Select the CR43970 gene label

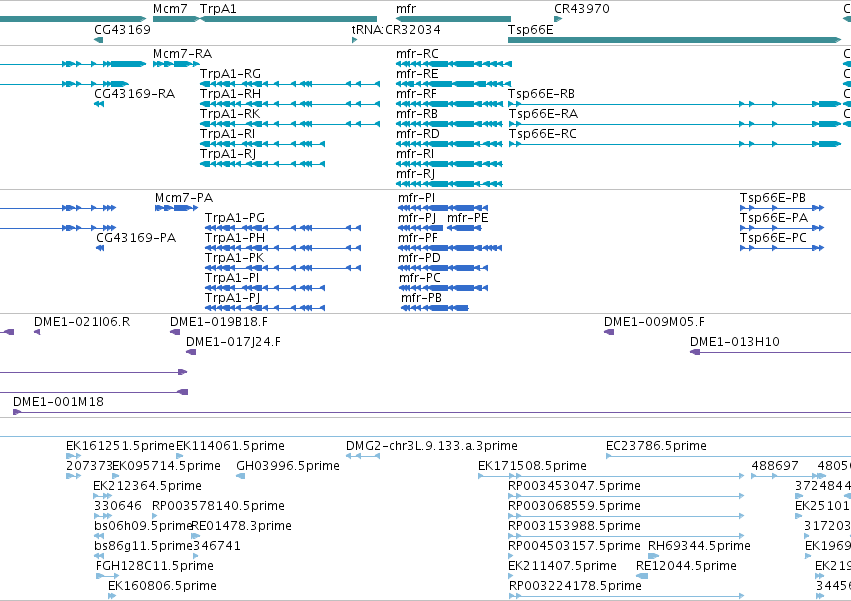coord(582,9)
